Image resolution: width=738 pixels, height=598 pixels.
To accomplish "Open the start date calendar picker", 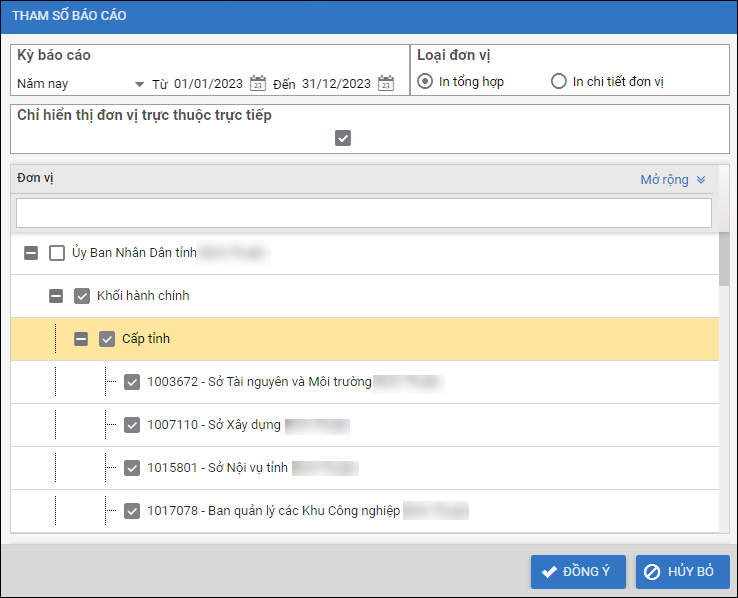I will pyautogui.click(x=258, y=84).
